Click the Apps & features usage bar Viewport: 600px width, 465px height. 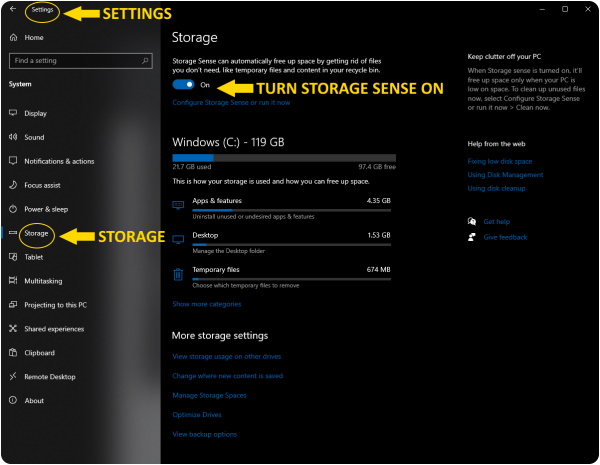[x=292, y=210]
